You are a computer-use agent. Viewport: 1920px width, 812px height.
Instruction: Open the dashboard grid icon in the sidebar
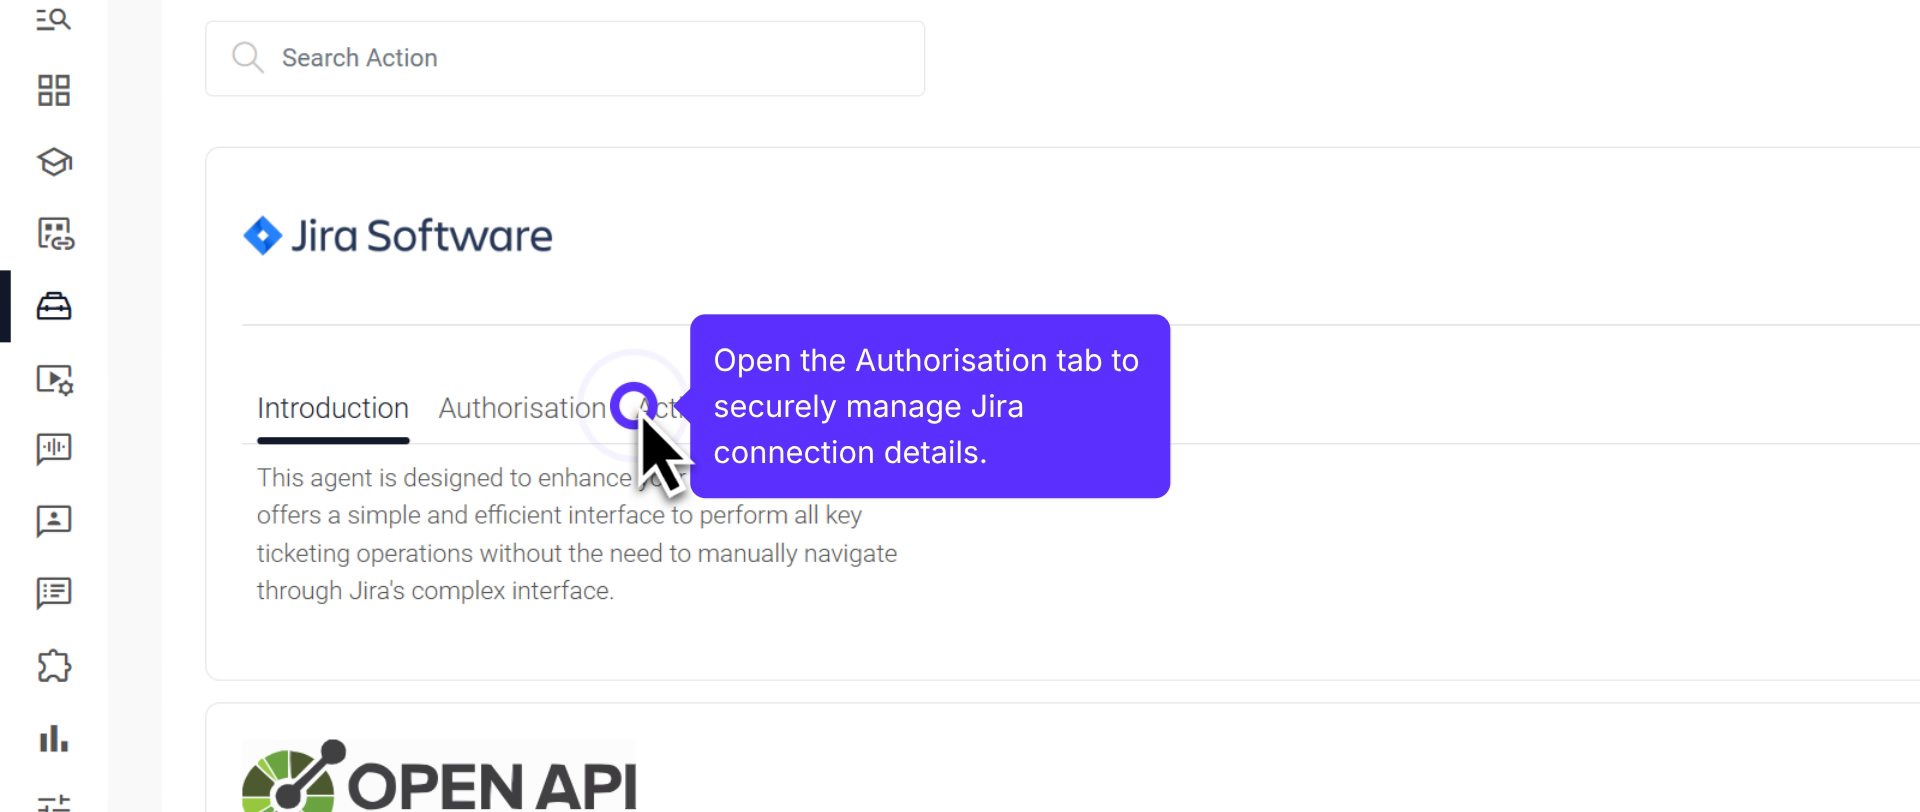pos(54,90)
